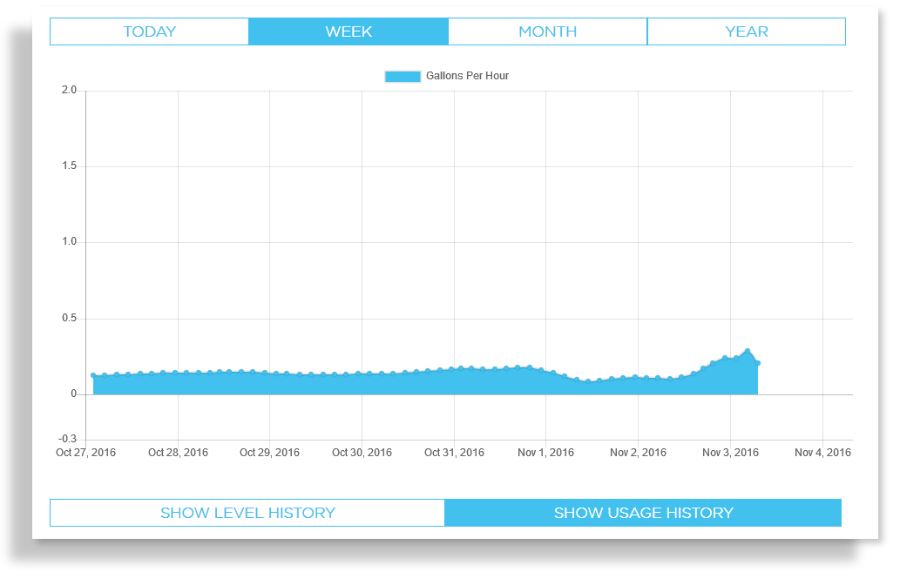Click the SHOW LEVEL HISTORY button

(247, 513)
